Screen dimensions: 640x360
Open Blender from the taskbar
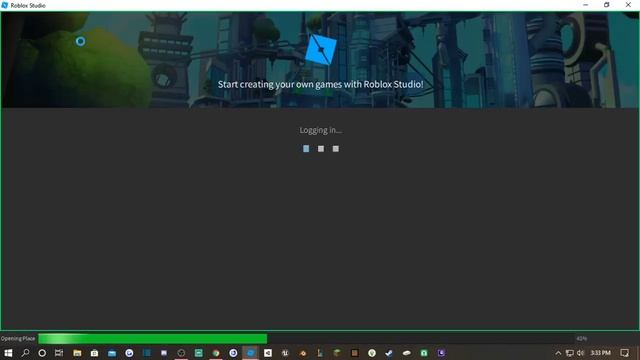tap(302, 353)
